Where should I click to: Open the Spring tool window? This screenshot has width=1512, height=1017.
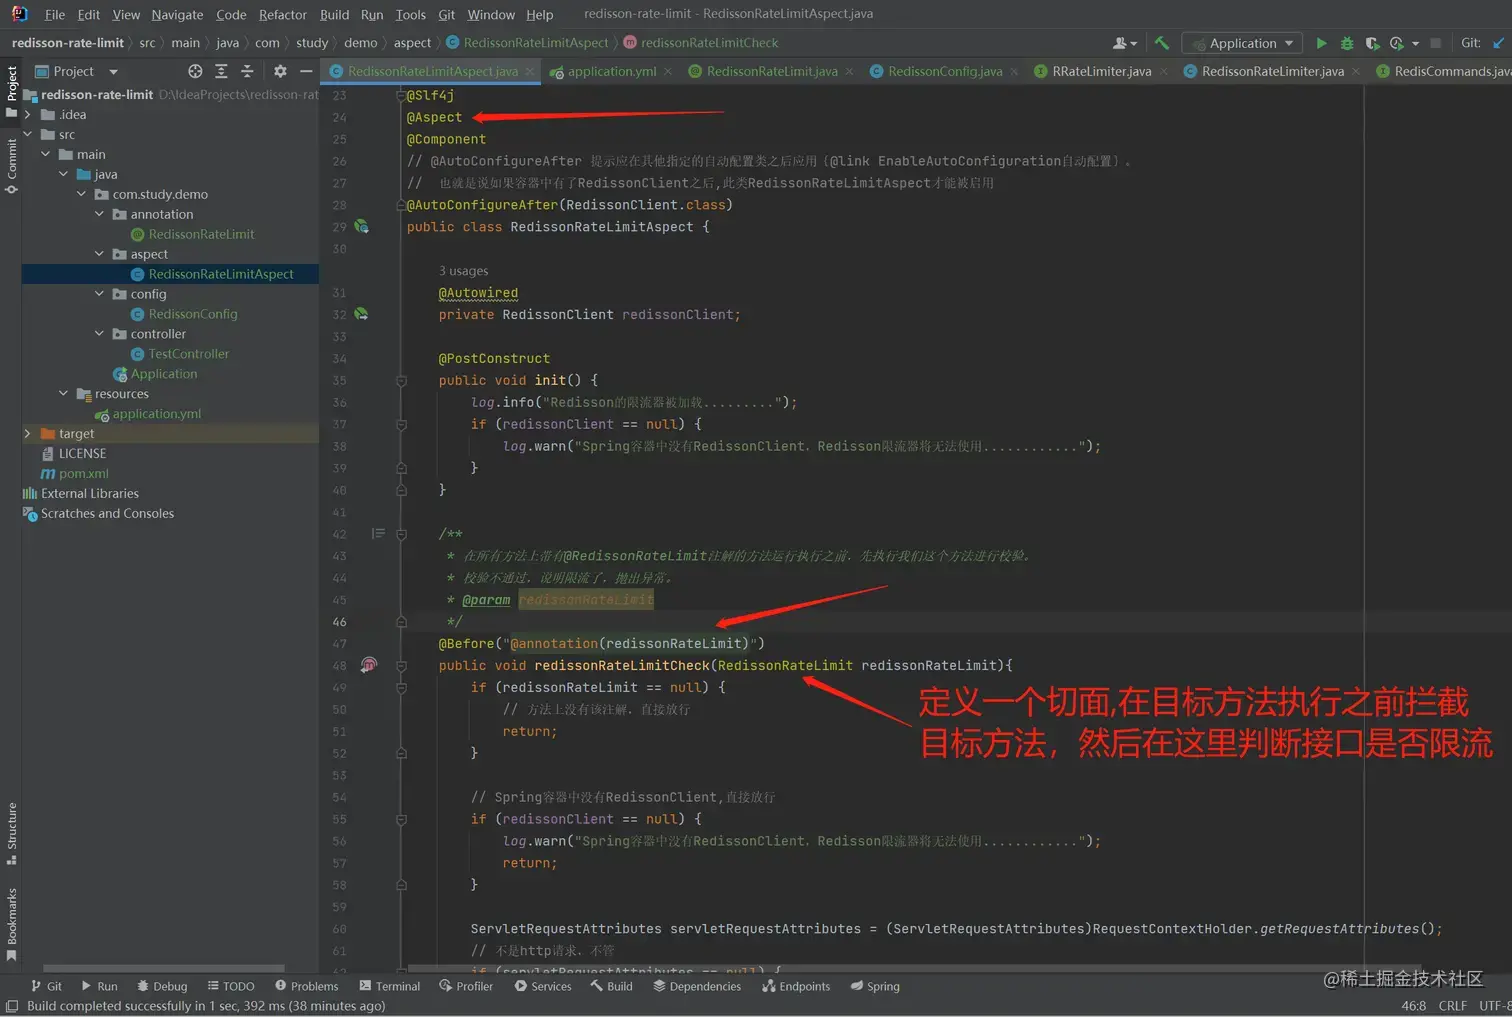click(875, 986)
